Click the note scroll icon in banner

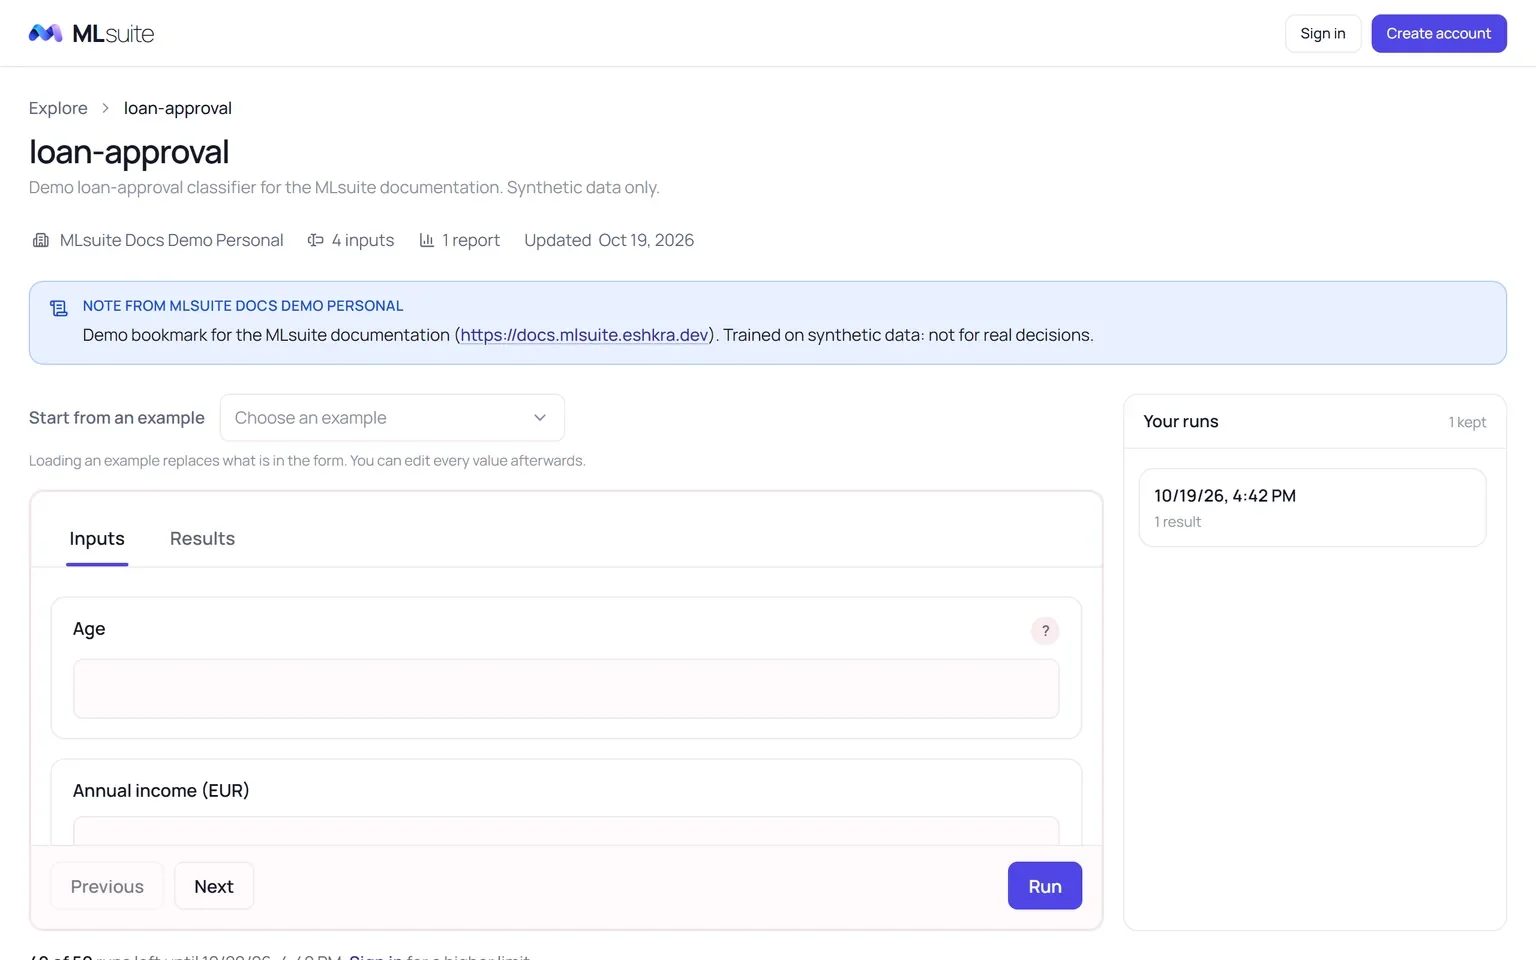tap(59, 308)
